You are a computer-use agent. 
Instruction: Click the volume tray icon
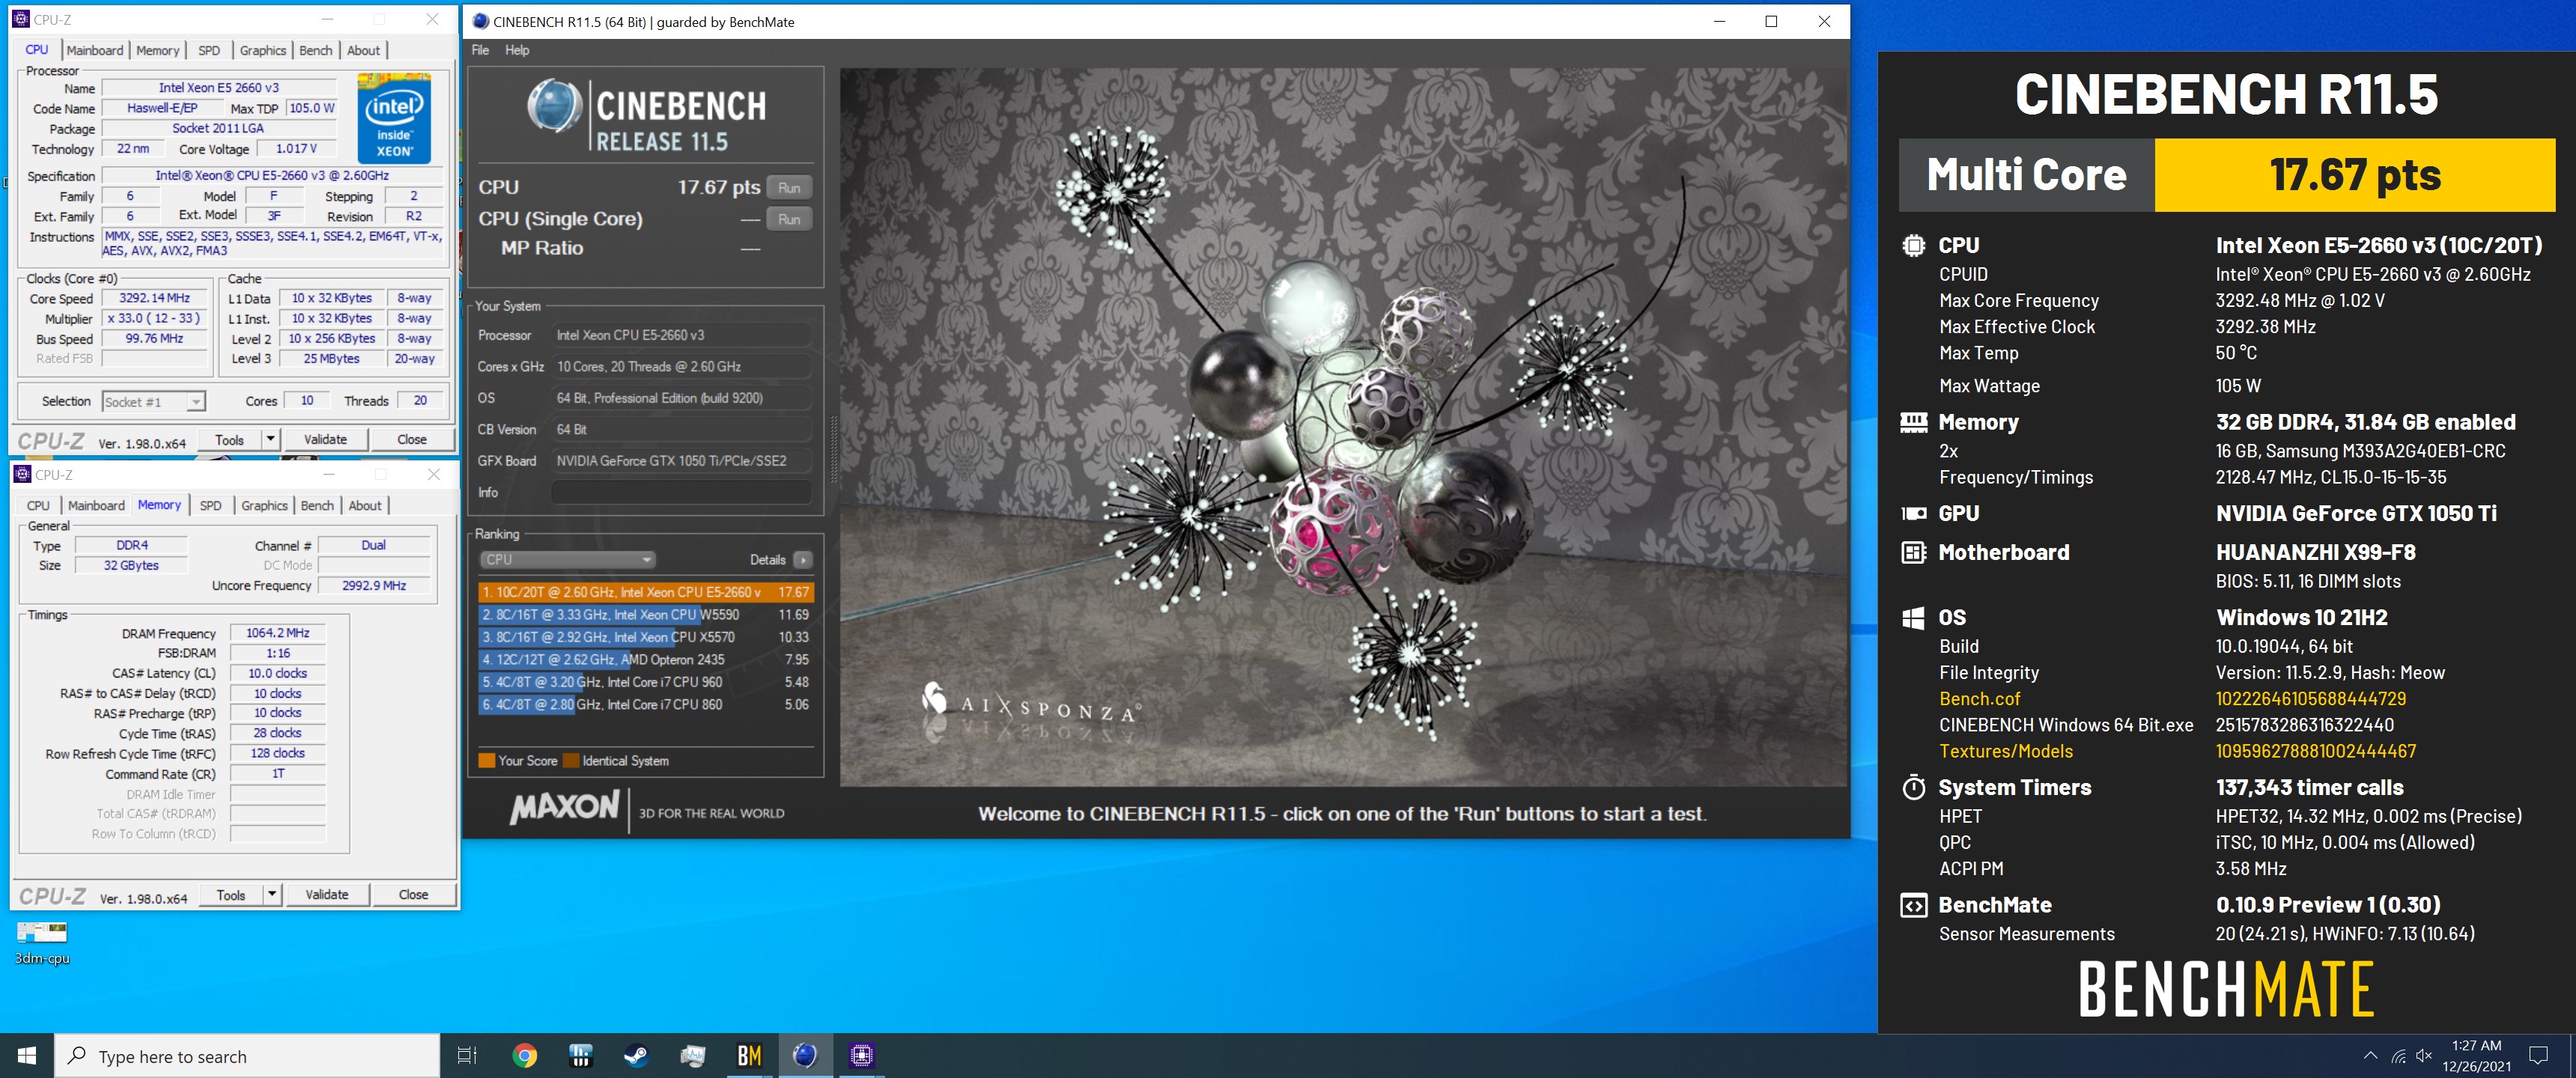[x=2423, y=1056]
